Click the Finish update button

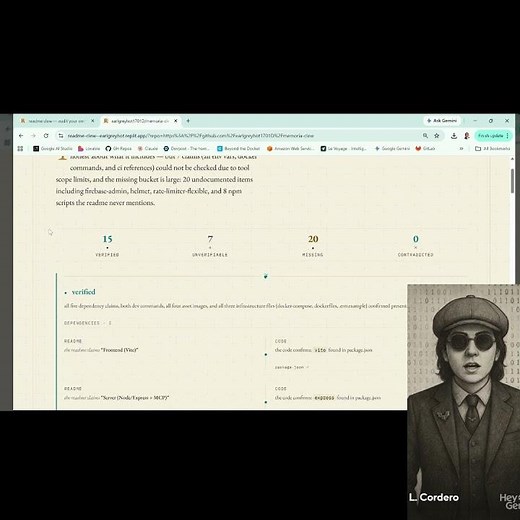point(493,136)
